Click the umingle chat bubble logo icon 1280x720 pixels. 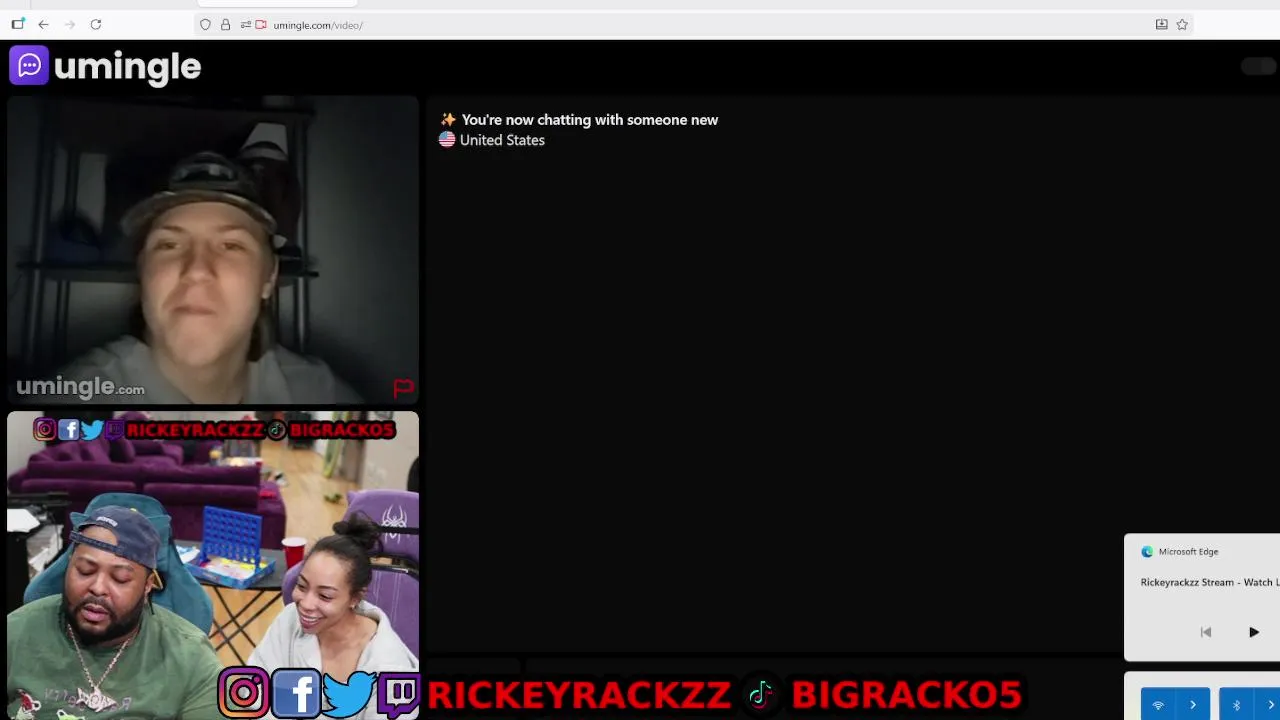(x=29, y=66)
